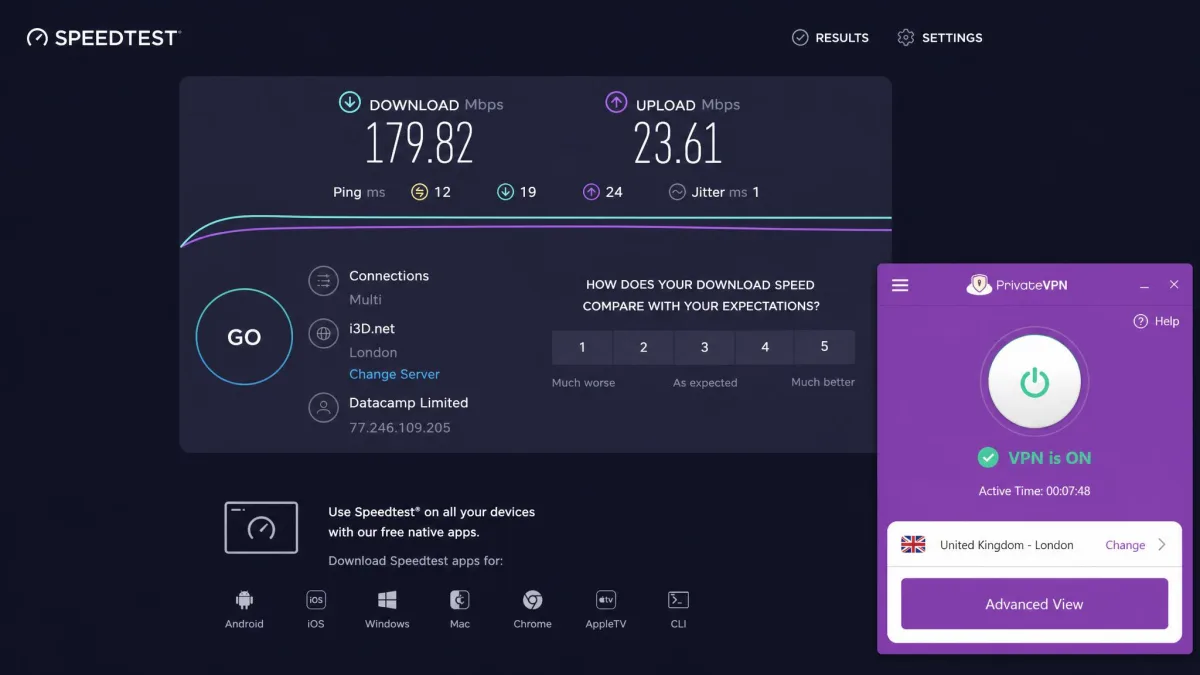Screen dimensions: 1200x675
Task: Close the PrivateVPN window
Action: click(1174, 285)
